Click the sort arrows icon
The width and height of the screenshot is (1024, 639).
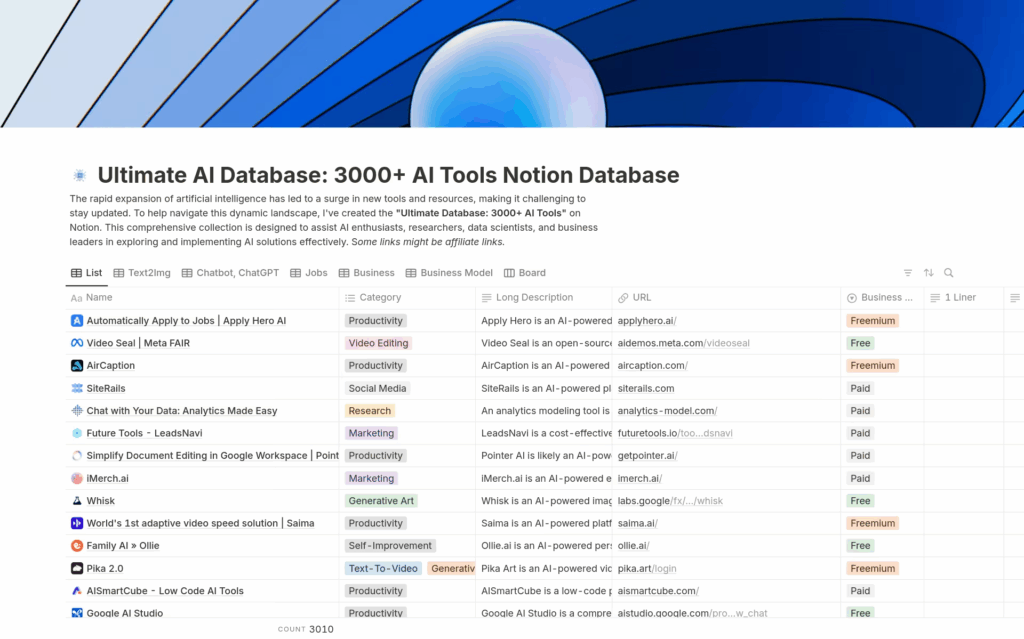pyautogui.click(x=928, y=273)
